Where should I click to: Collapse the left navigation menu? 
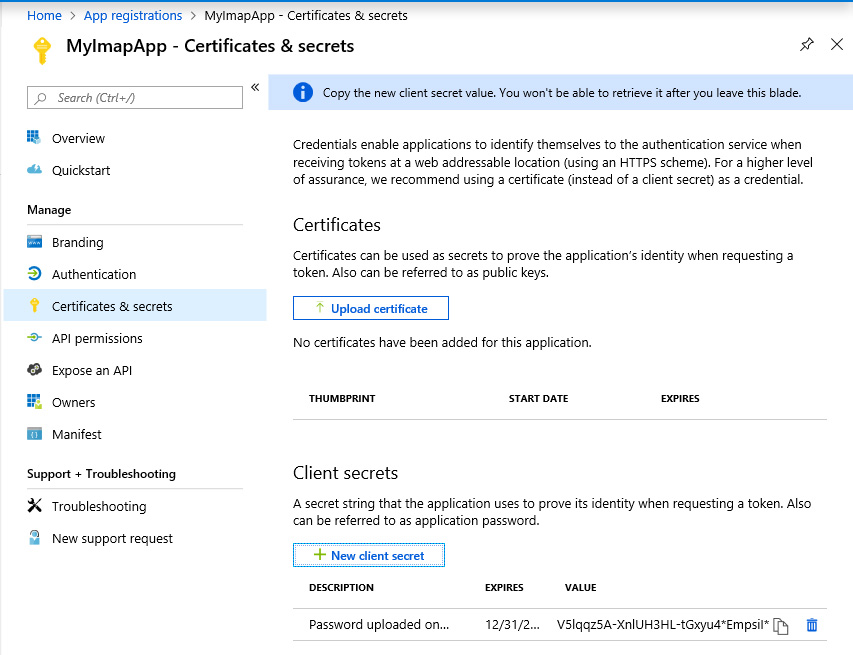(x=255, y=87)
